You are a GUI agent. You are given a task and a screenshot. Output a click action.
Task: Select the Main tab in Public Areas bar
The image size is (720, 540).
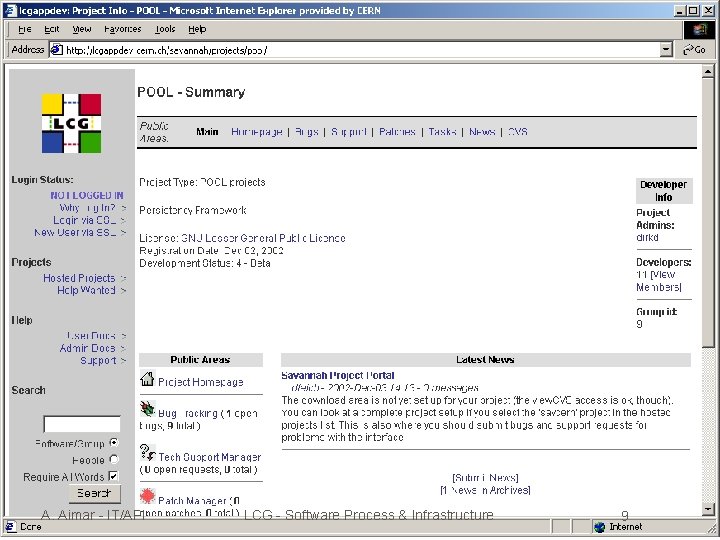click(207, 132)
